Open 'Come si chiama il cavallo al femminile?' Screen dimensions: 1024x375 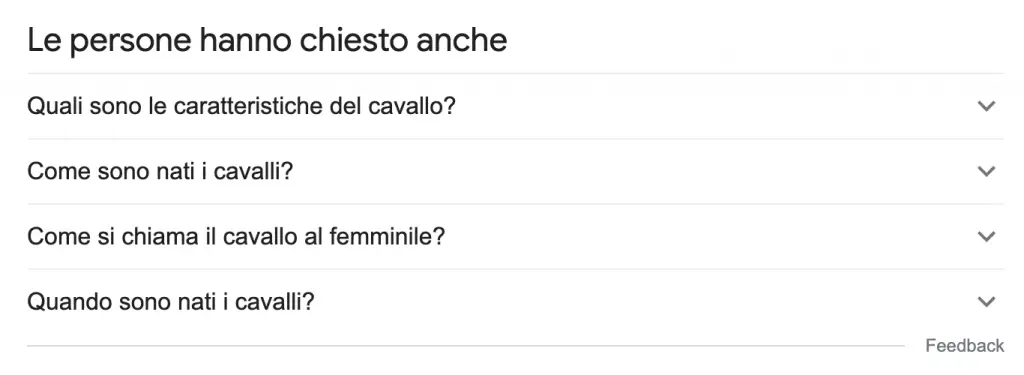click(x=515, y=236)
